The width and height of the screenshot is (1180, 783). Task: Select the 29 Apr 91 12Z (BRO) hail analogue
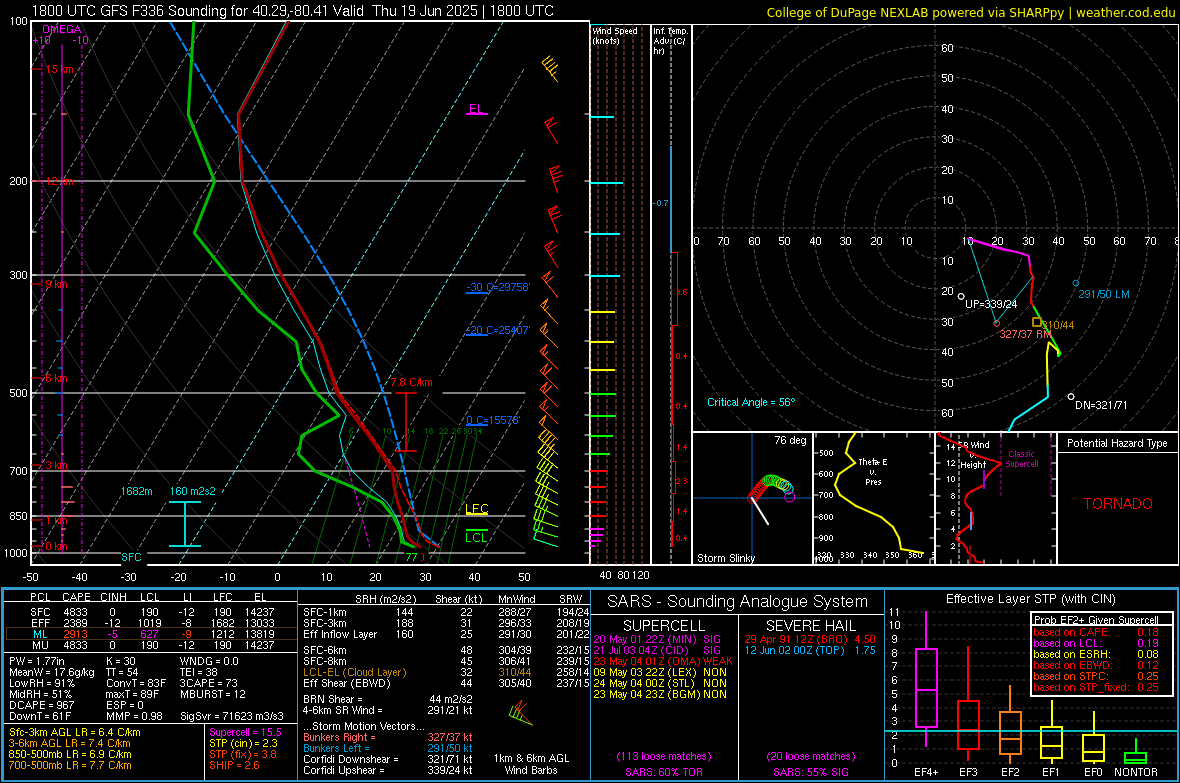810,639
